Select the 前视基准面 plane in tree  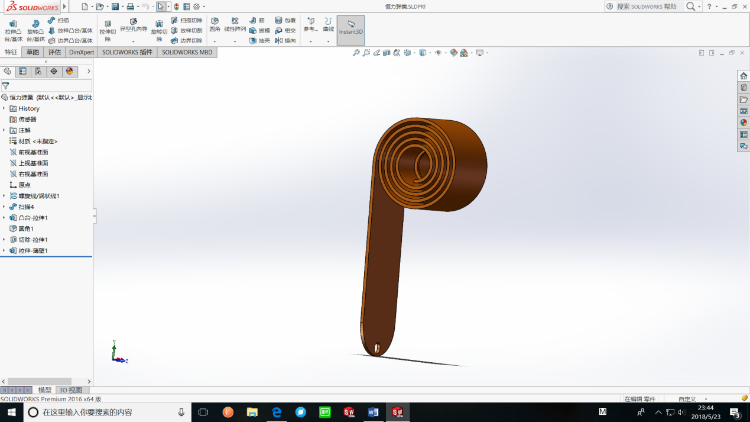(33, 151)
